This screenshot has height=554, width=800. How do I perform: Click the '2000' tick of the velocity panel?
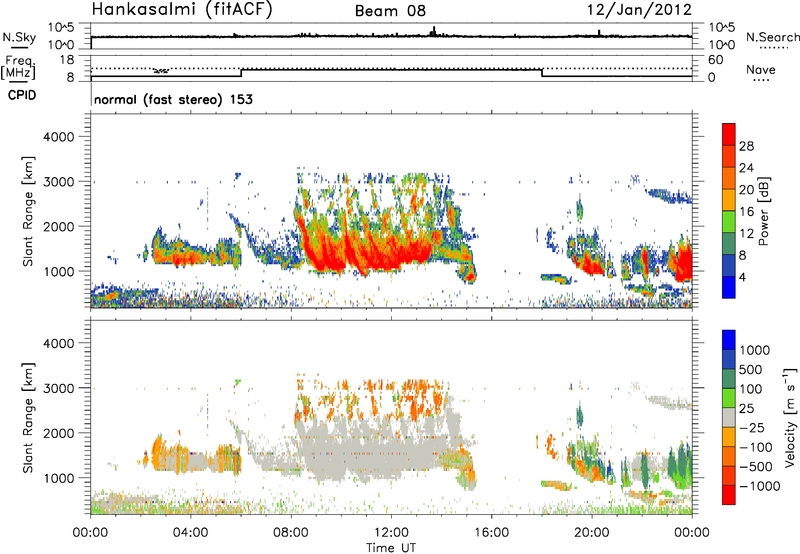click(x=59, y=433)
